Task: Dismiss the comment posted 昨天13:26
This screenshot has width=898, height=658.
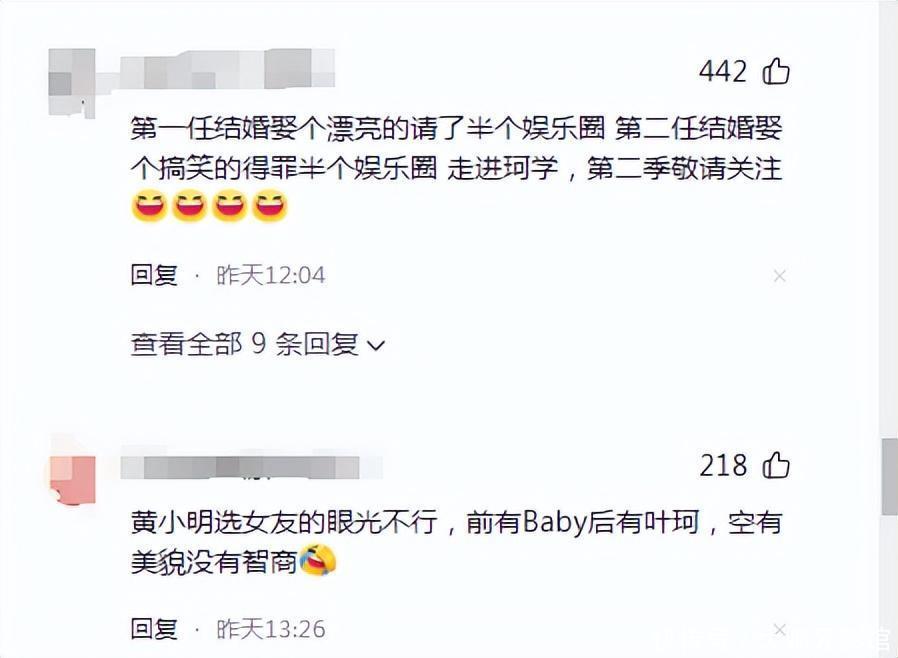Action: coord(779,630)
